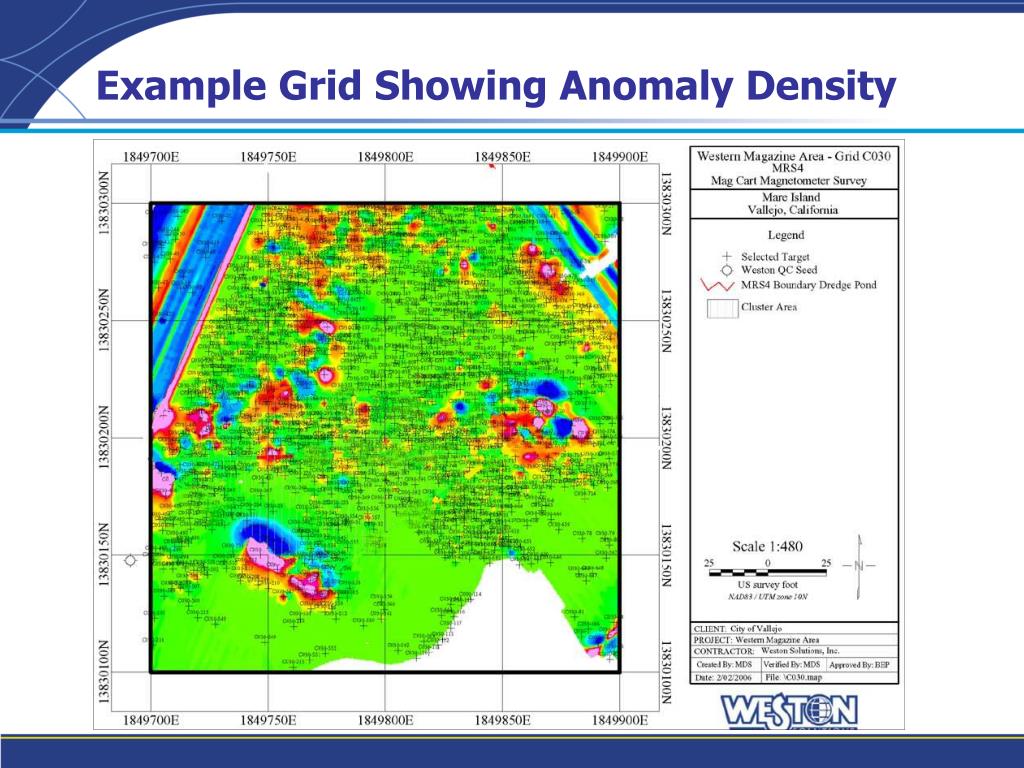
Task: Click the 'Selected Target' legend label
Action: (x=775, y=257)
